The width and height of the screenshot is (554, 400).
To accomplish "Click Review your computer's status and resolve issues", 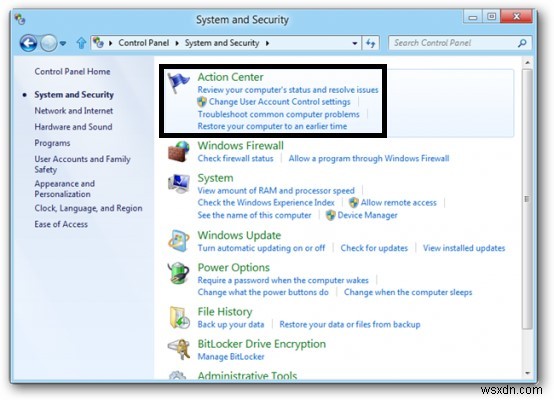I will coord(288,90).
